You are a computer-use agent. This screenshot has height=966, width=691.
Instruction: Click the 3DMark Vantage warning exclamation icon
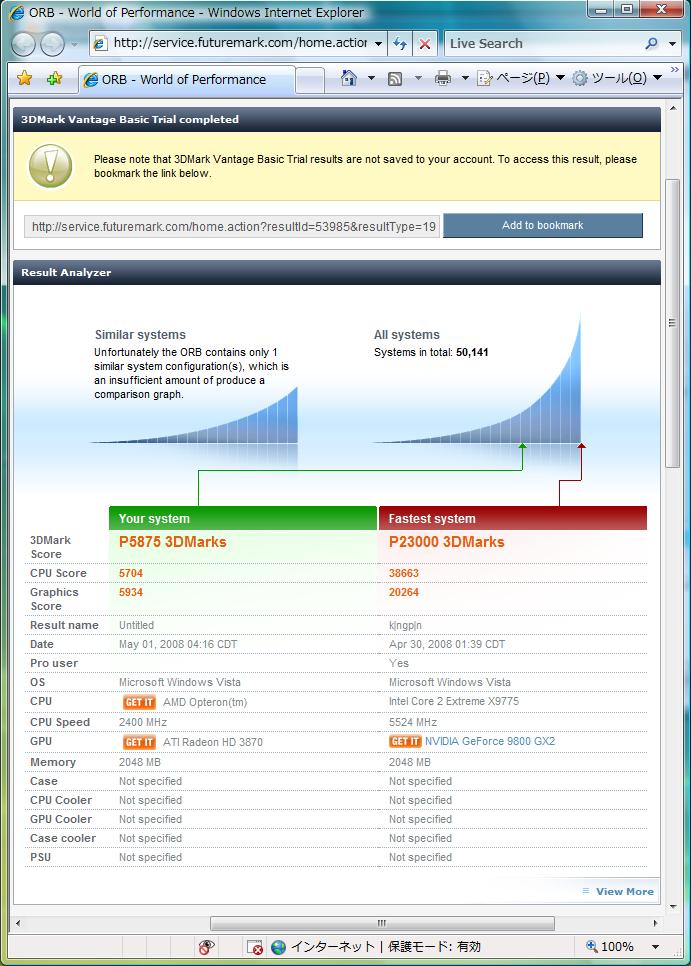(x=51, y=166)
